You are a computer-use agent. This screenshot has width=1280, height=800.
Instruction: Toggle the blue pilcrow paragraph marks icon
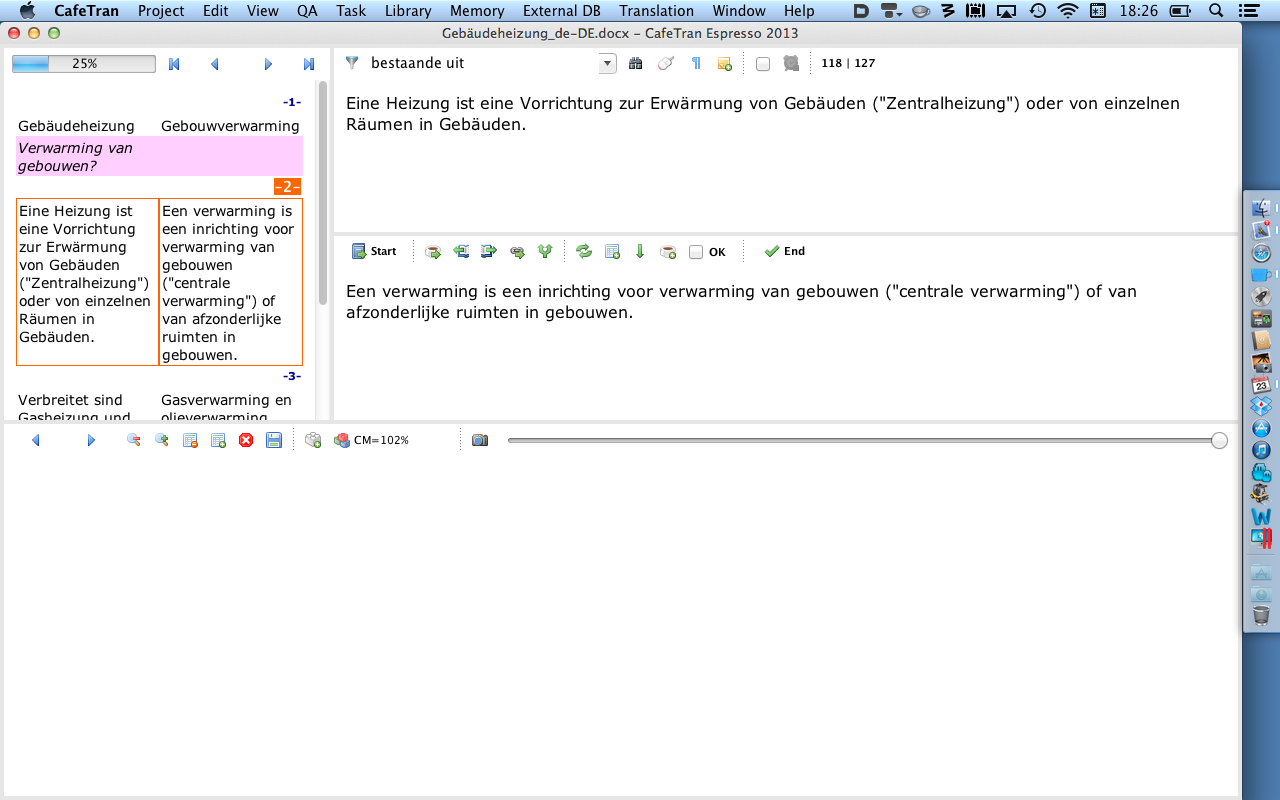696,63
